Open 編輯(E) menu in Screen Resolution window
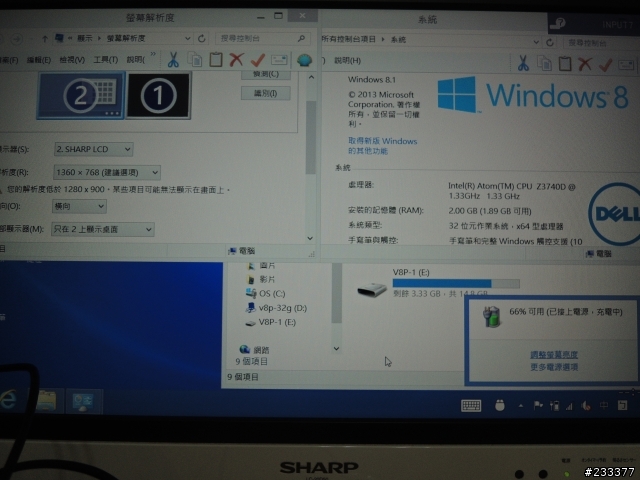The height and width of the screenshot is (480, 640). [39, 60]
